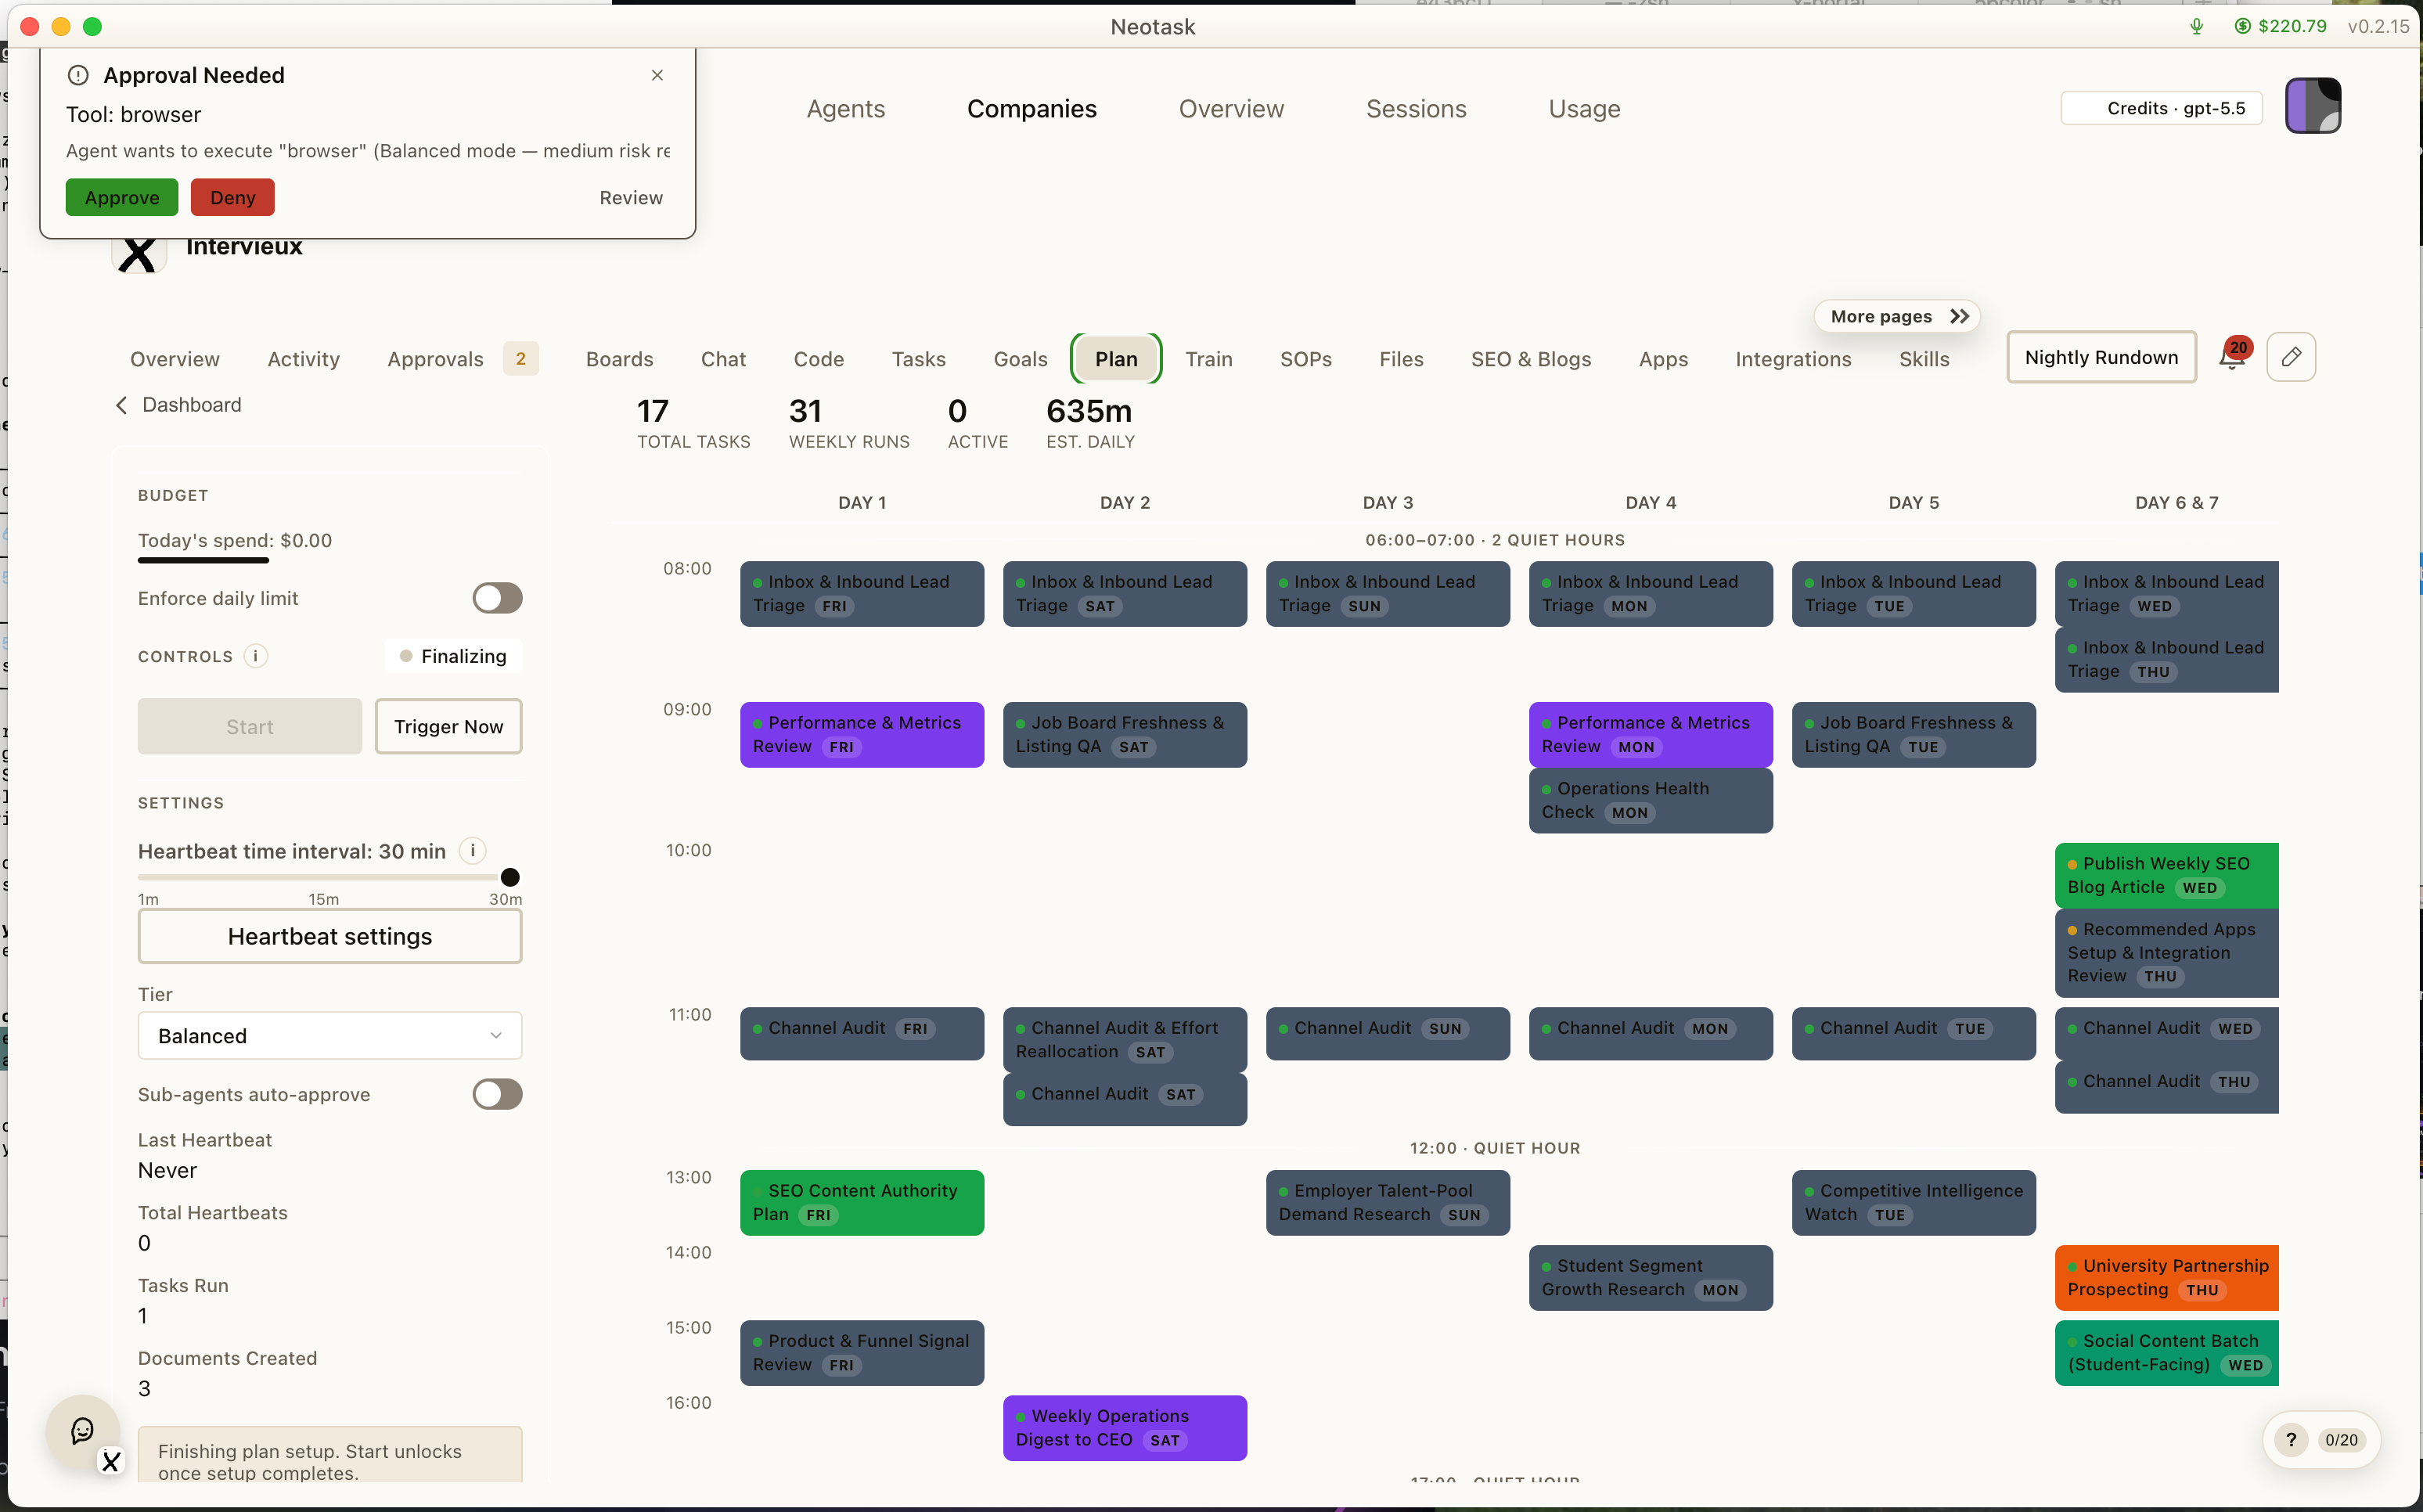Toggle Sub-agents auto-approve switch
The height and width of the screenshot is (1512, 2423).
[497, 1094]
